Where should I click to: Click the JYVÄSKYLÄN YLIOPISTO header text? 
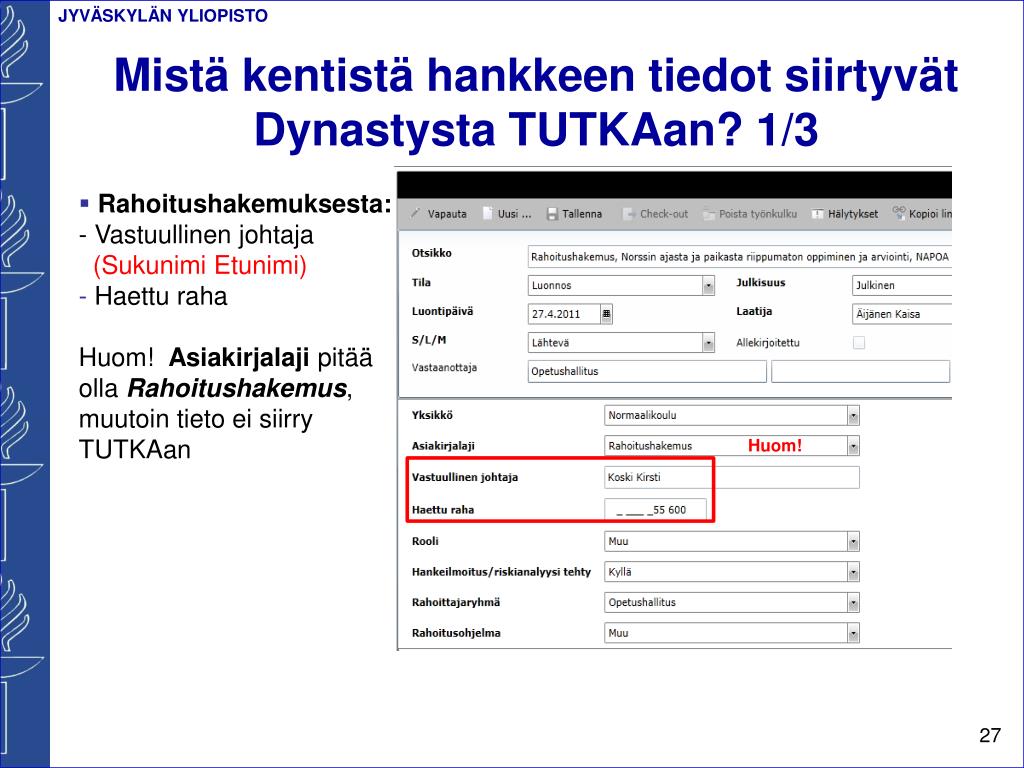163,16
